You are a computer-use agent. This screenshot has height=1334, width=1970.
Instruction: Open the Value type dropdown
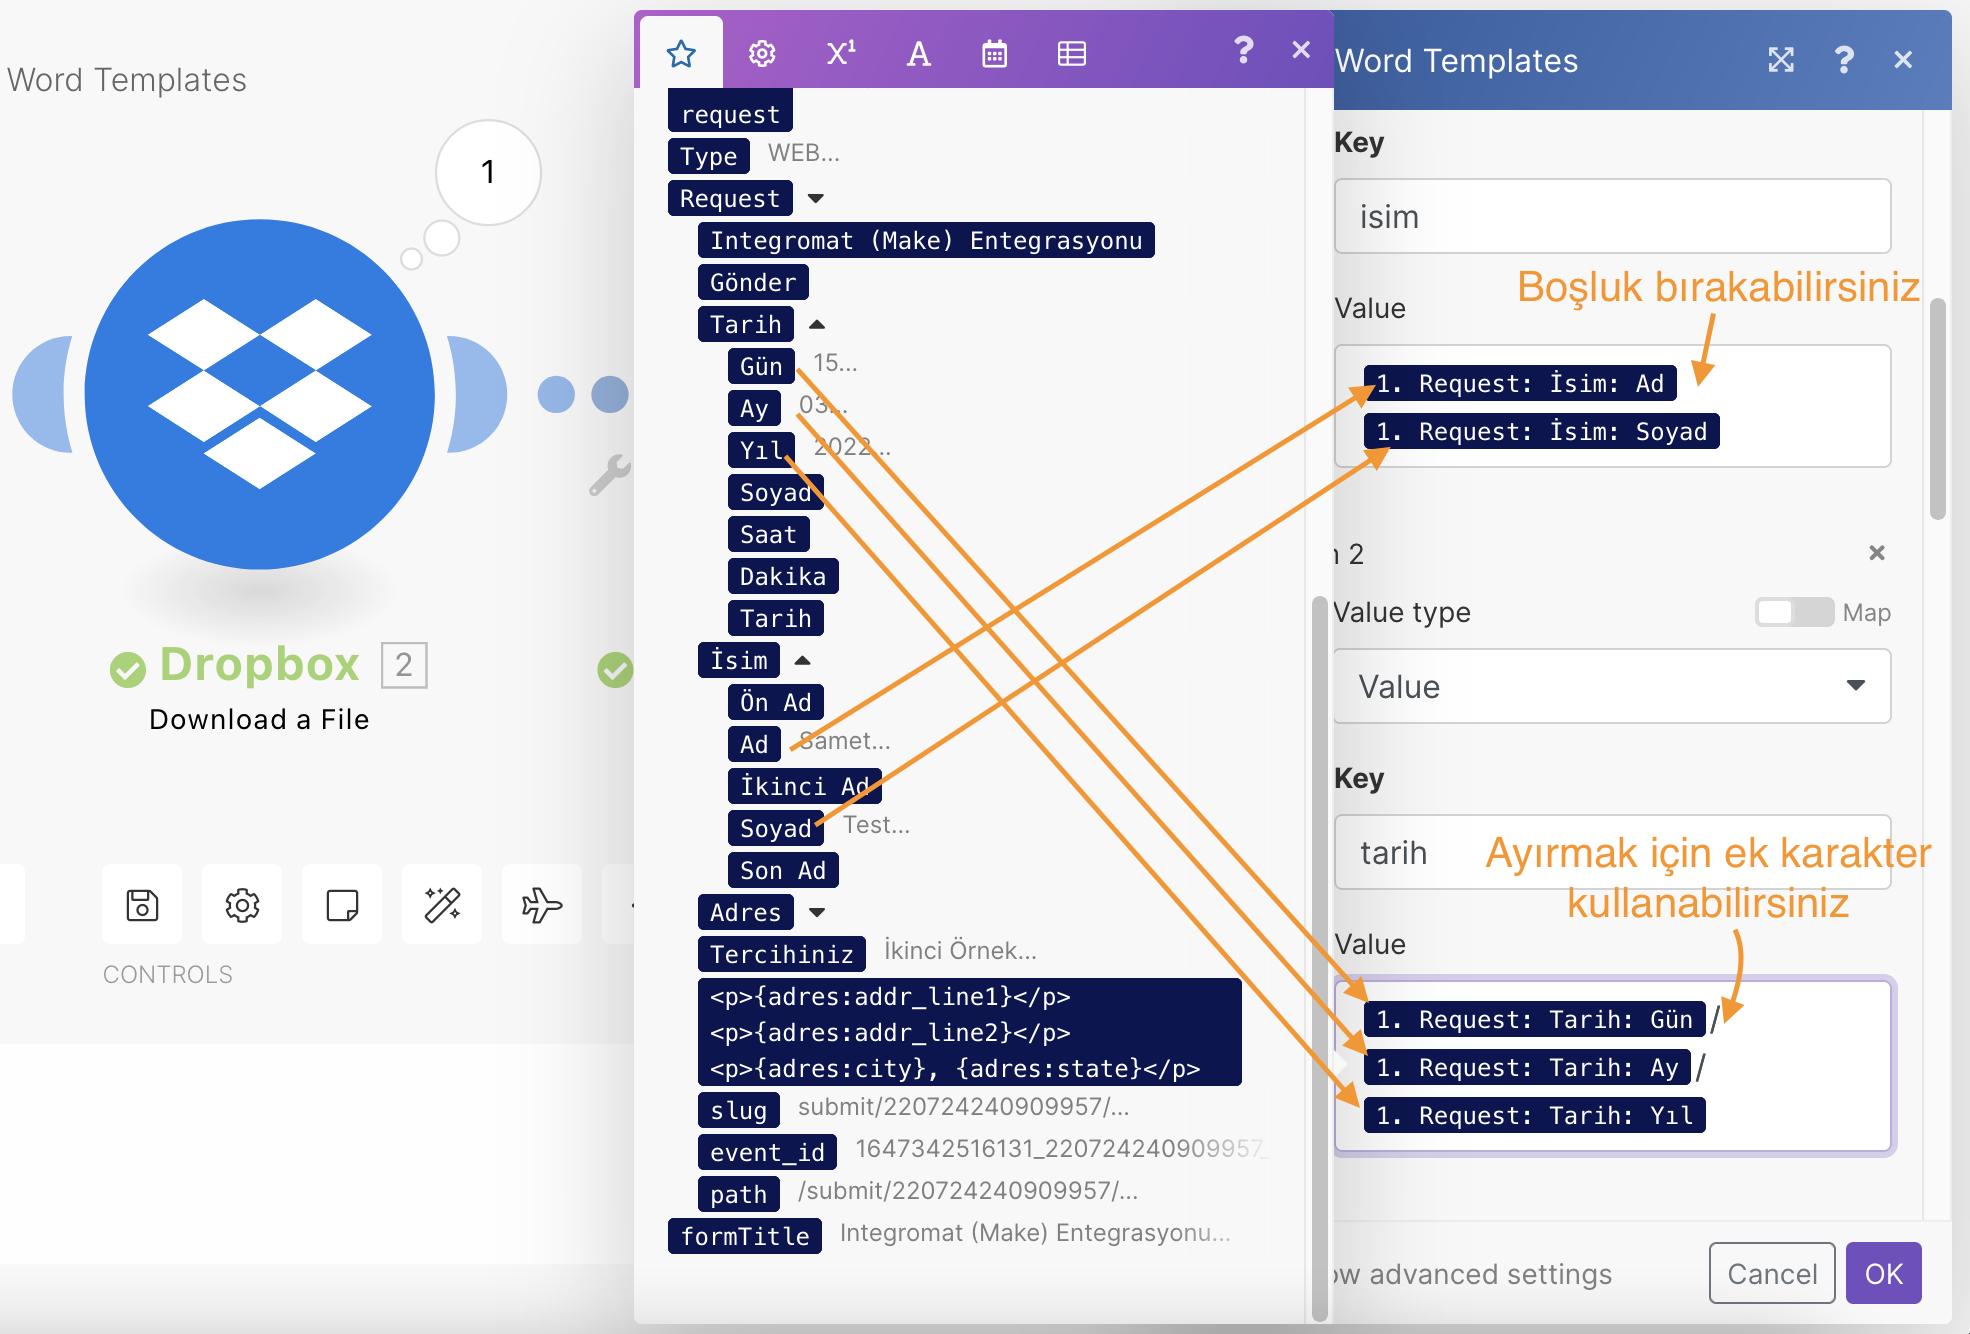(x=1612, y=686)
